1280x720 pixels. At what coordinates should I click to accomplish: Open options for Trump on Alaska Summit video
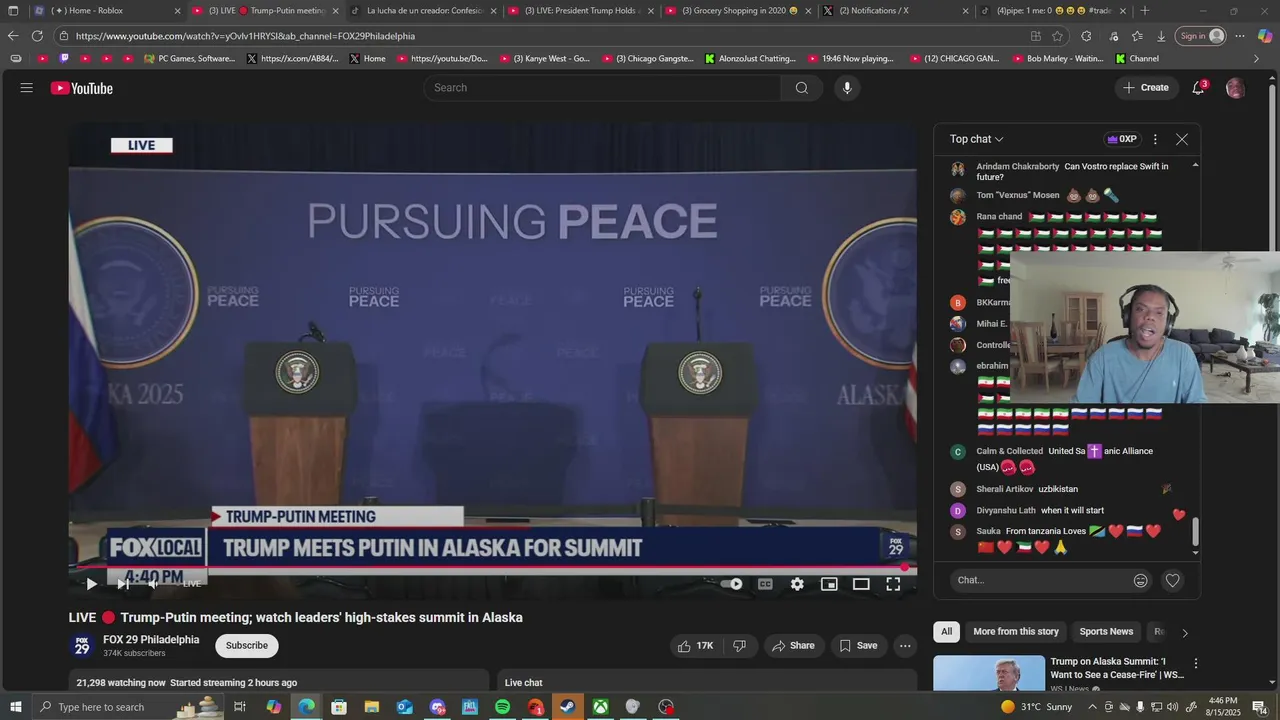point(1195,663)
